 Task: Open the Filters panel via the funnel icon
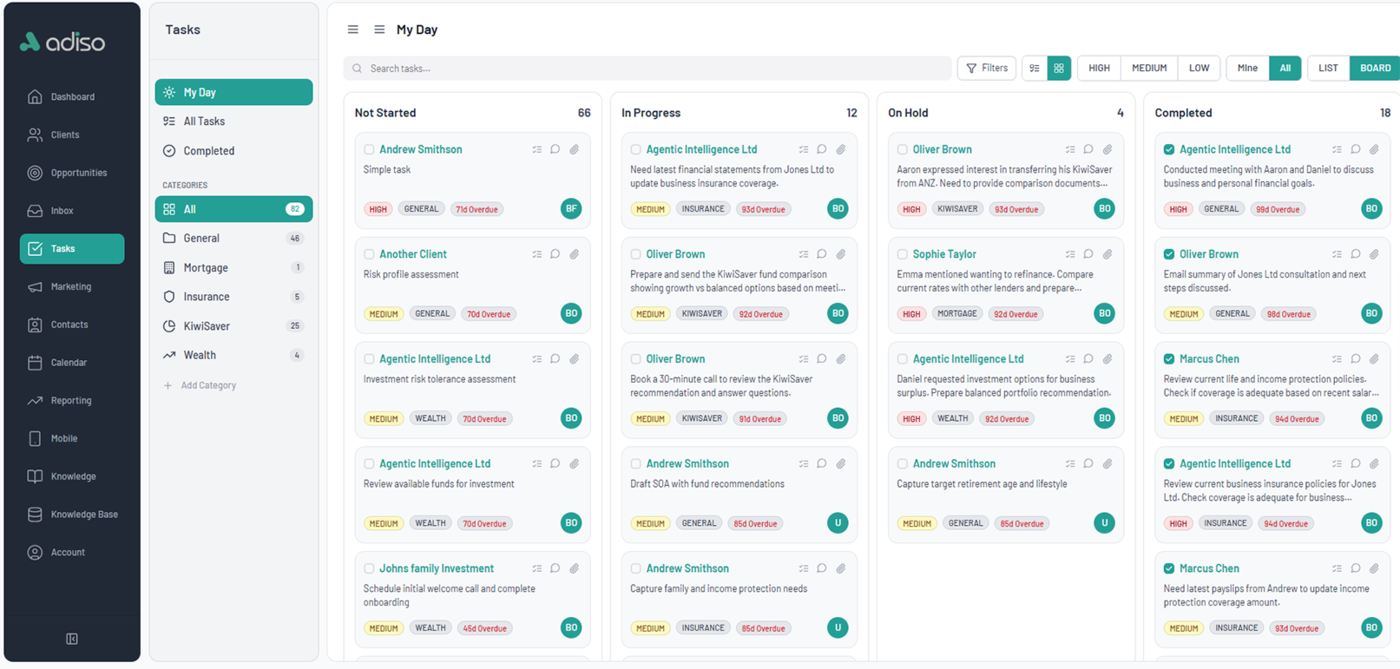click(x=987, y=67)
